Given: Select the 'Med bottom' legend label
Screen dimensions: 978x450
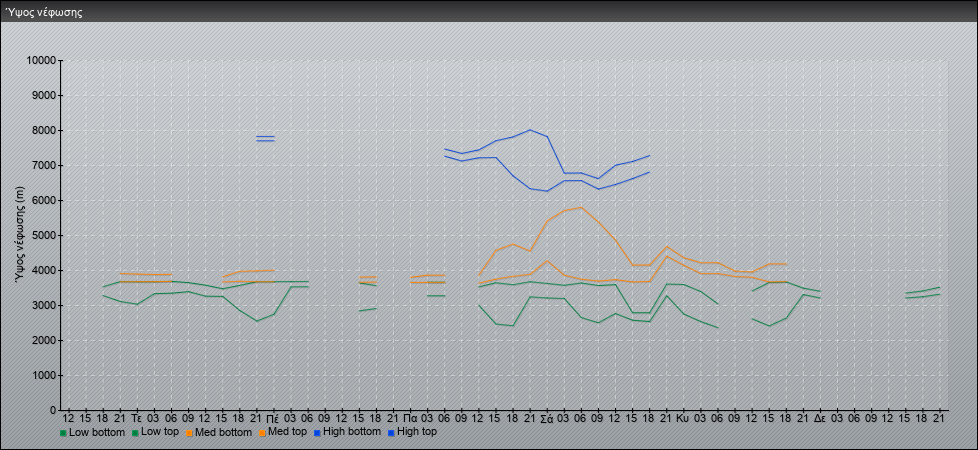Looking at the screenshot, I should click(x=225, y=432).
